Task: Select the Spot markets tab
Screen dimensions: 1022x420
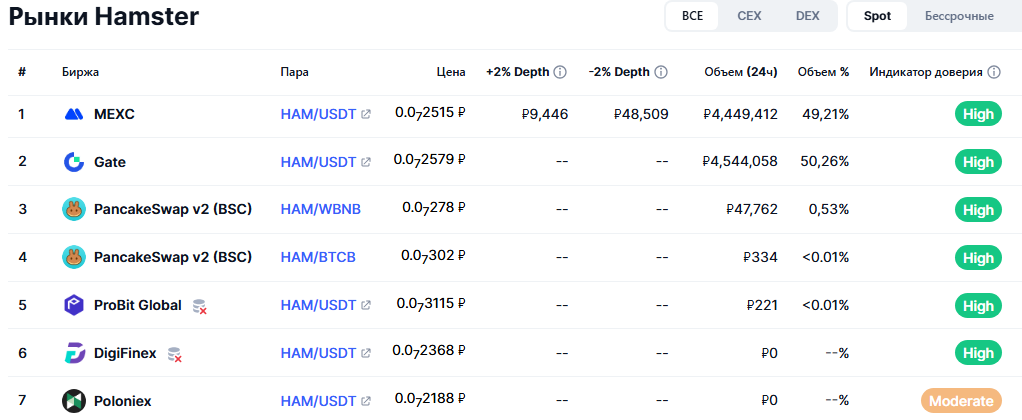Action: click(877, 16)
